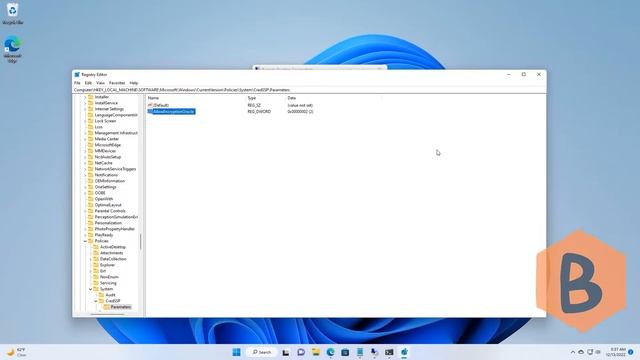Expand the Lock Screen key

pos(85,121)
